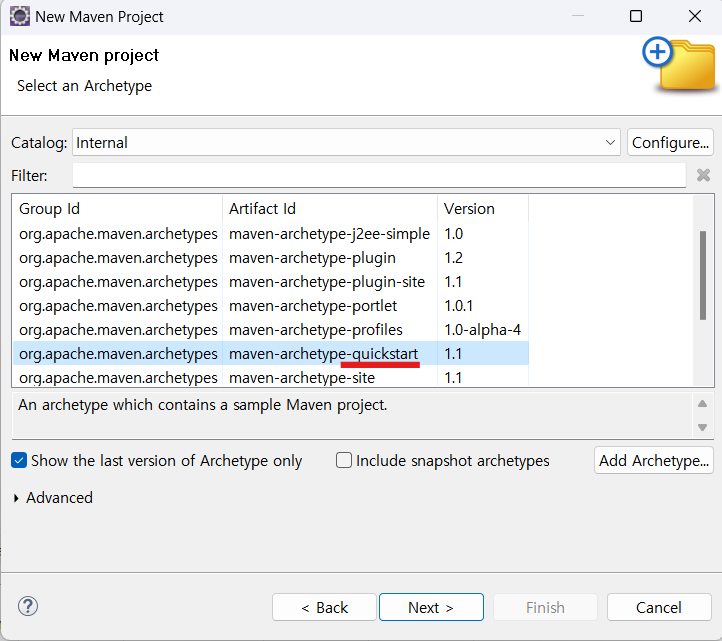722x641 pixels.
Task: Proceed with the Next > button
Action: [431, 607]
